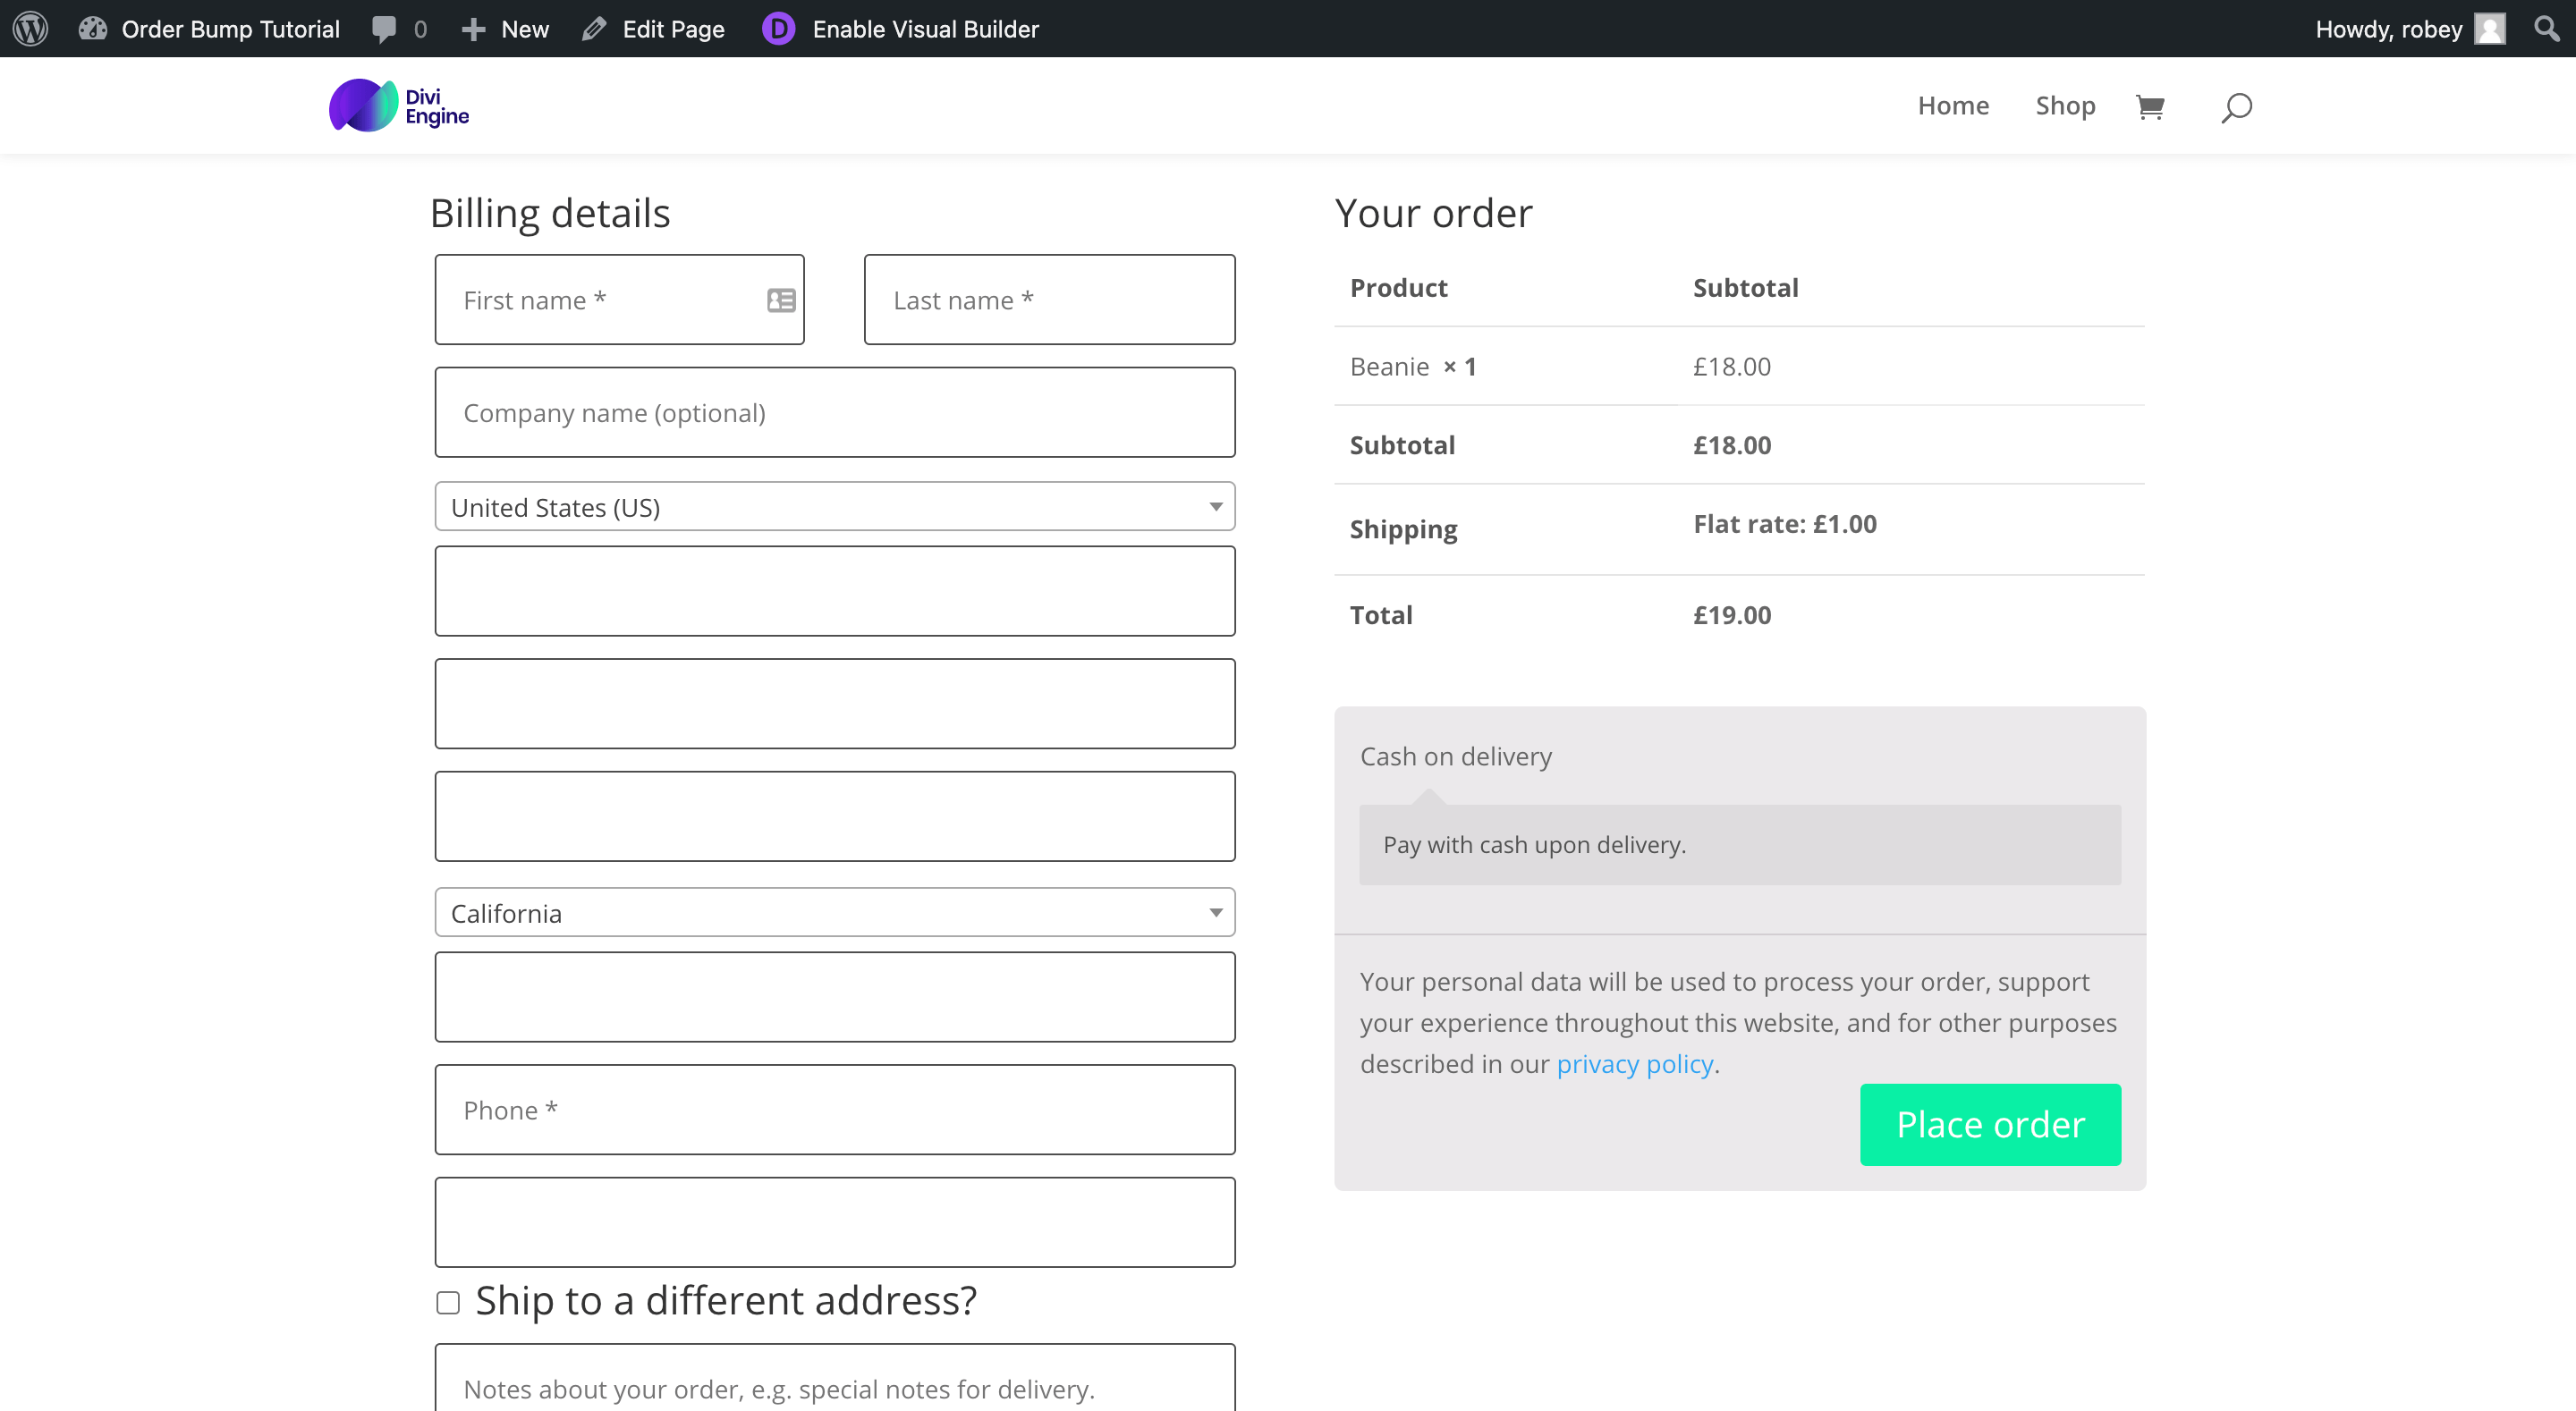
Task: Open the comments bubble icon
Action: click(384, 29)
